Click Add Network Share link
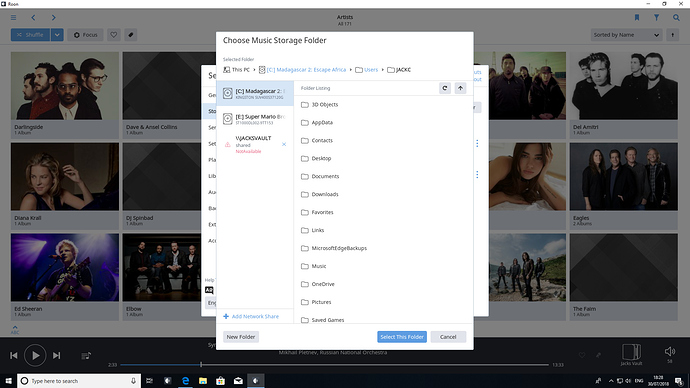The width and height of the screenshot is (690, 388). (251, 316)
